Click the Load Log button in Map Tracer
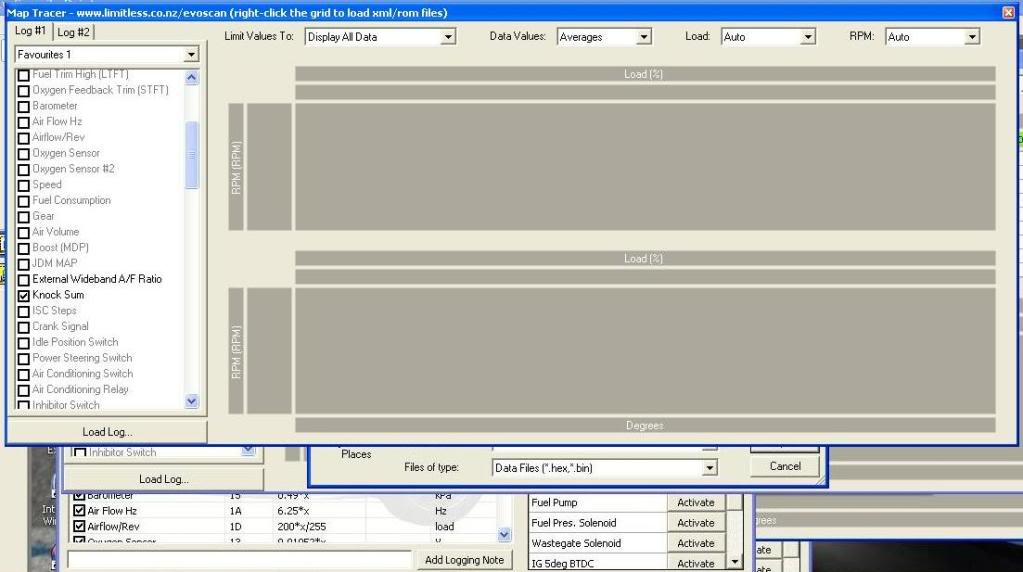The height and width of the screenshot is (572, 1023). (107, 432)
